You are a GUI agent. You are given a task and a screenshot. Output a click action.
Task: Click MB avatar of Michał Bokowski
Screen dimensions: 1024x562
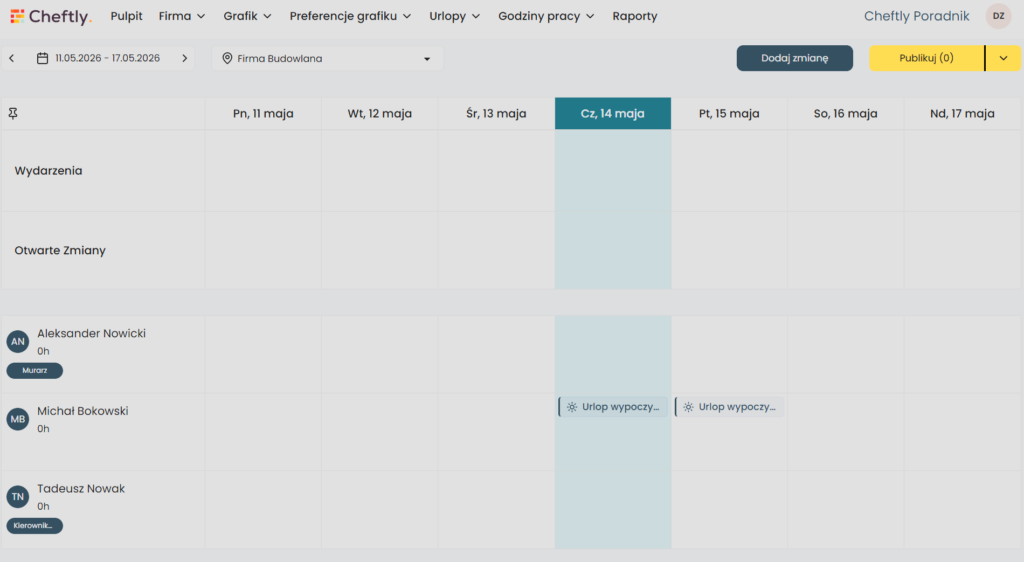point(18,419)
